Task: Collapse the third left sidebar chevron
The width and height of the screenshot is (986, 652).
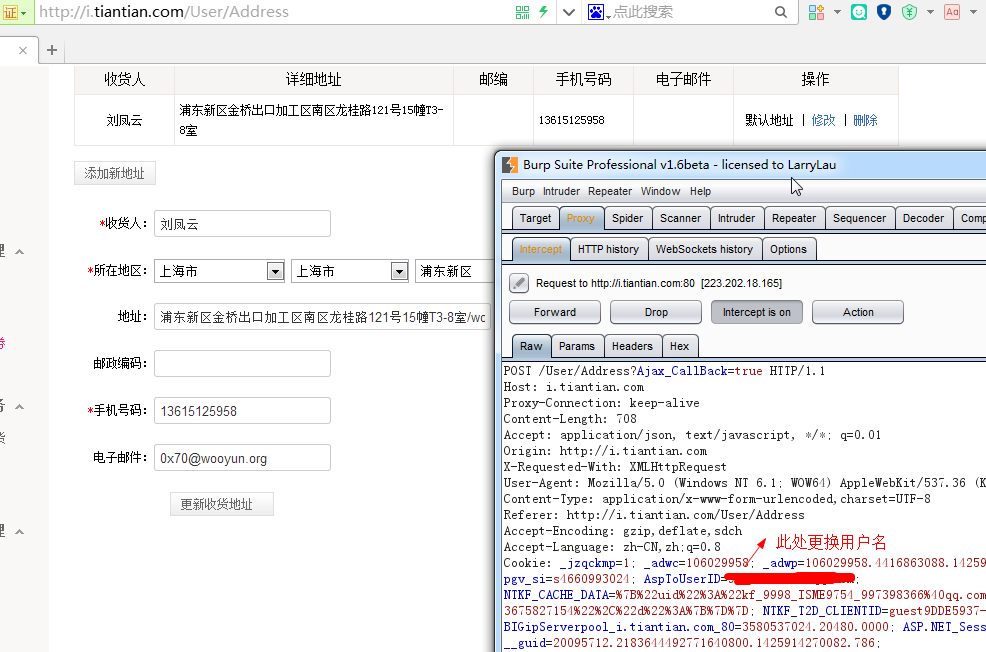Action: (x=19, y=532)
